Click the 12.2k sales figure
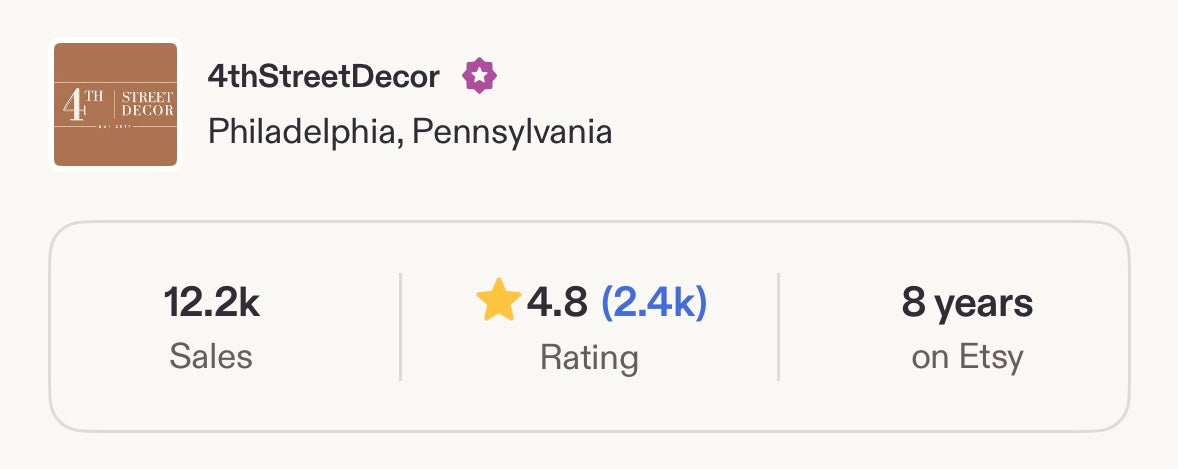Viewport: 1178px width, 469px height. [211, 302]
